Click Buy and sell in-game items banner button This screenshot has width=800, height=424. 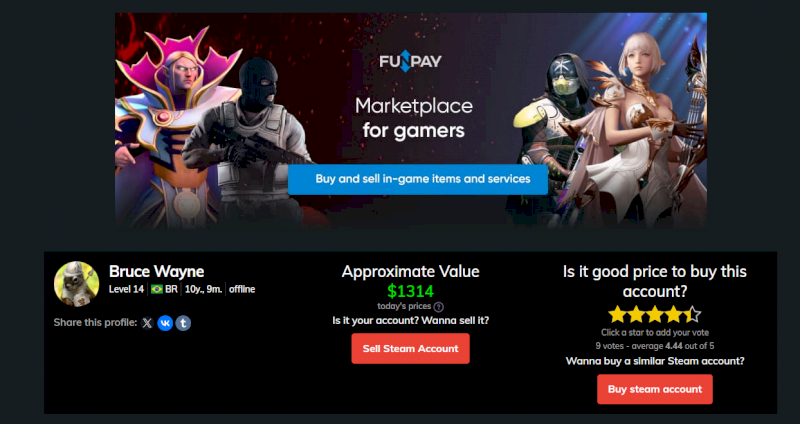pyautogui.click(x=418, y=179)
